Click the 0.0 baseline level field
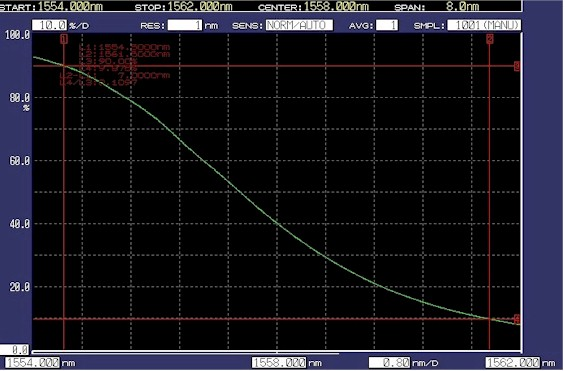The height and width of the screenshot is (371, 565). (x=14, y=350)
